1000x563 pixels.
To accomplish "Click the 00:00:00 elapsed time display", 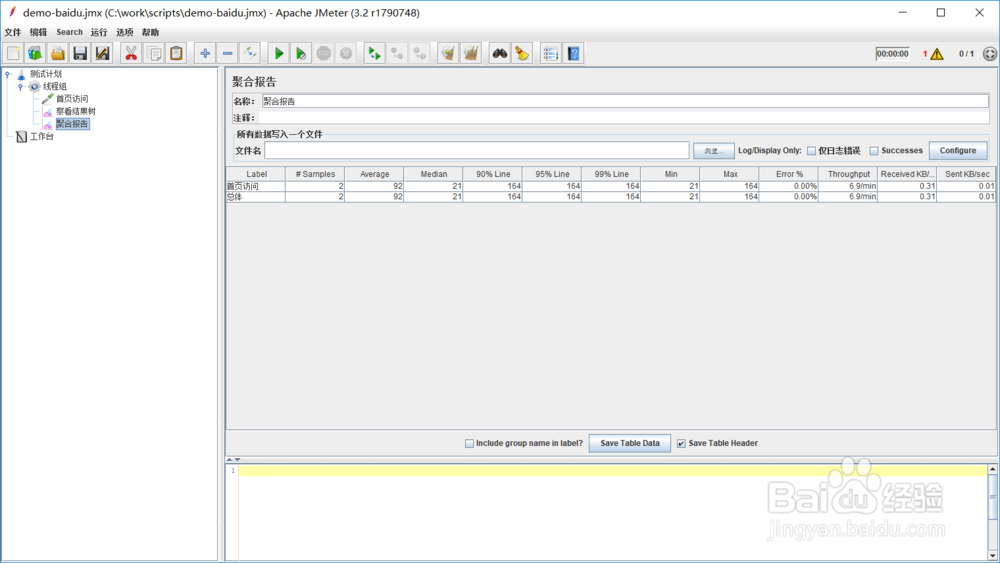I will (x=892, y=54).
